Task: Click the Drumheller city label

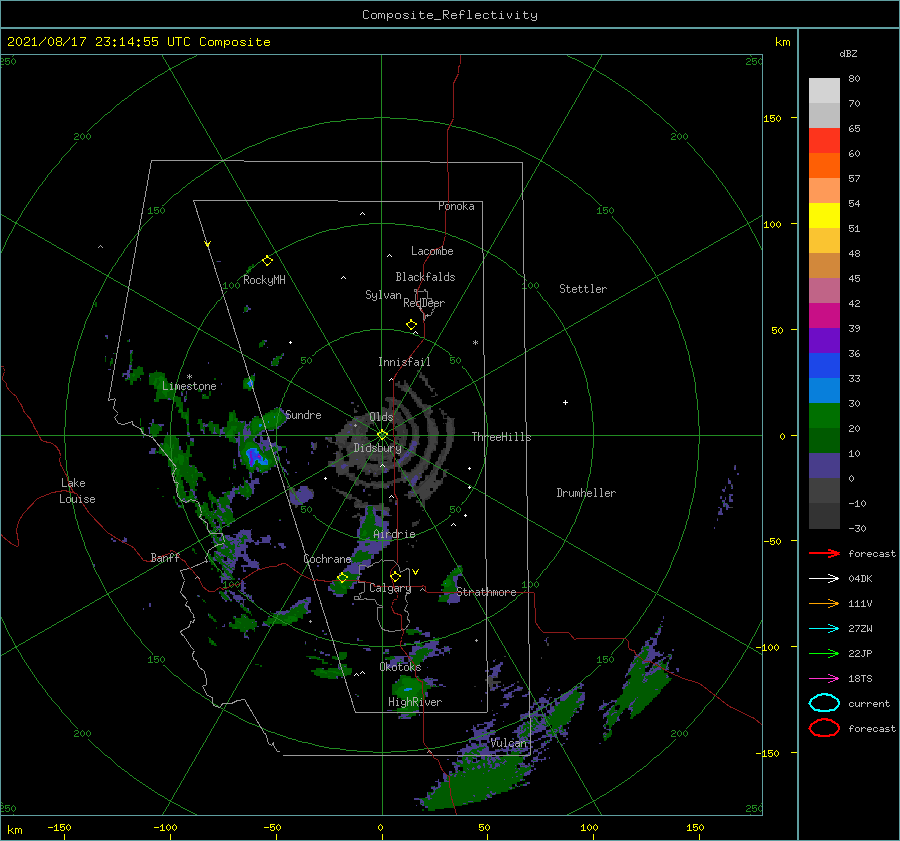Action: click(x=586, y=493)
